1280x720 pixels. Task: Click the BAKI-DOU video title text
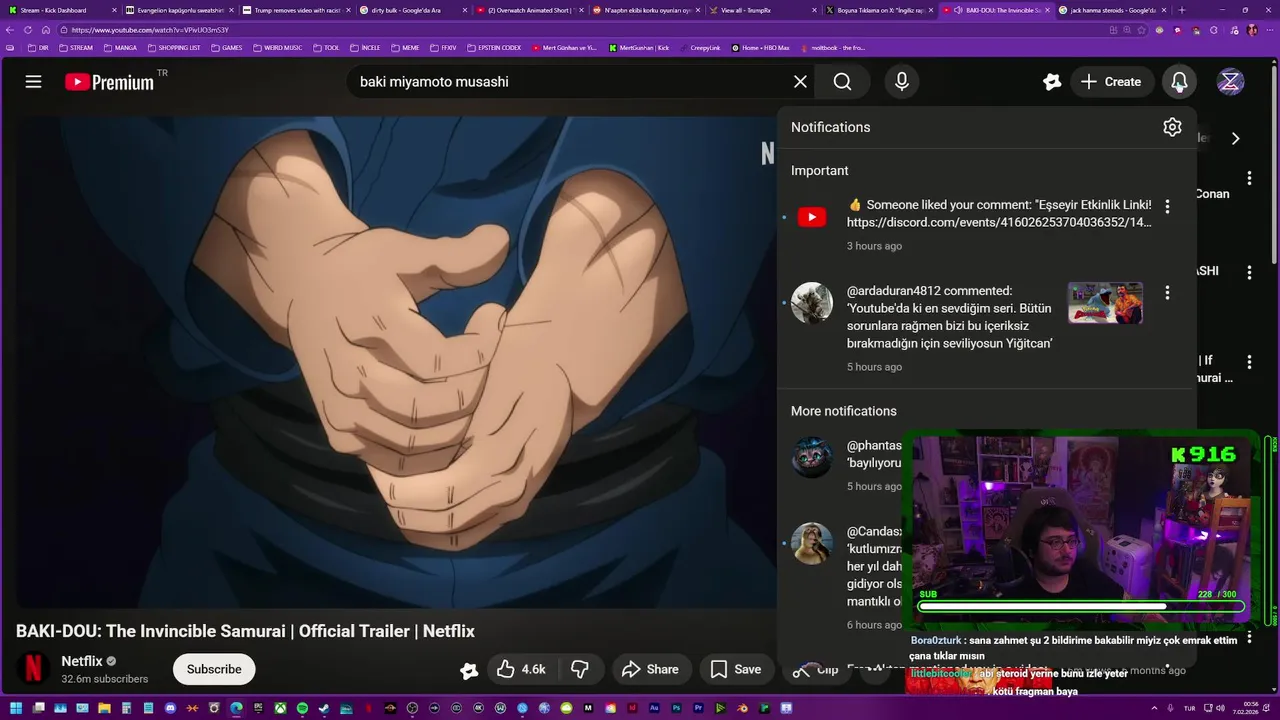click(x=245, y=631)
